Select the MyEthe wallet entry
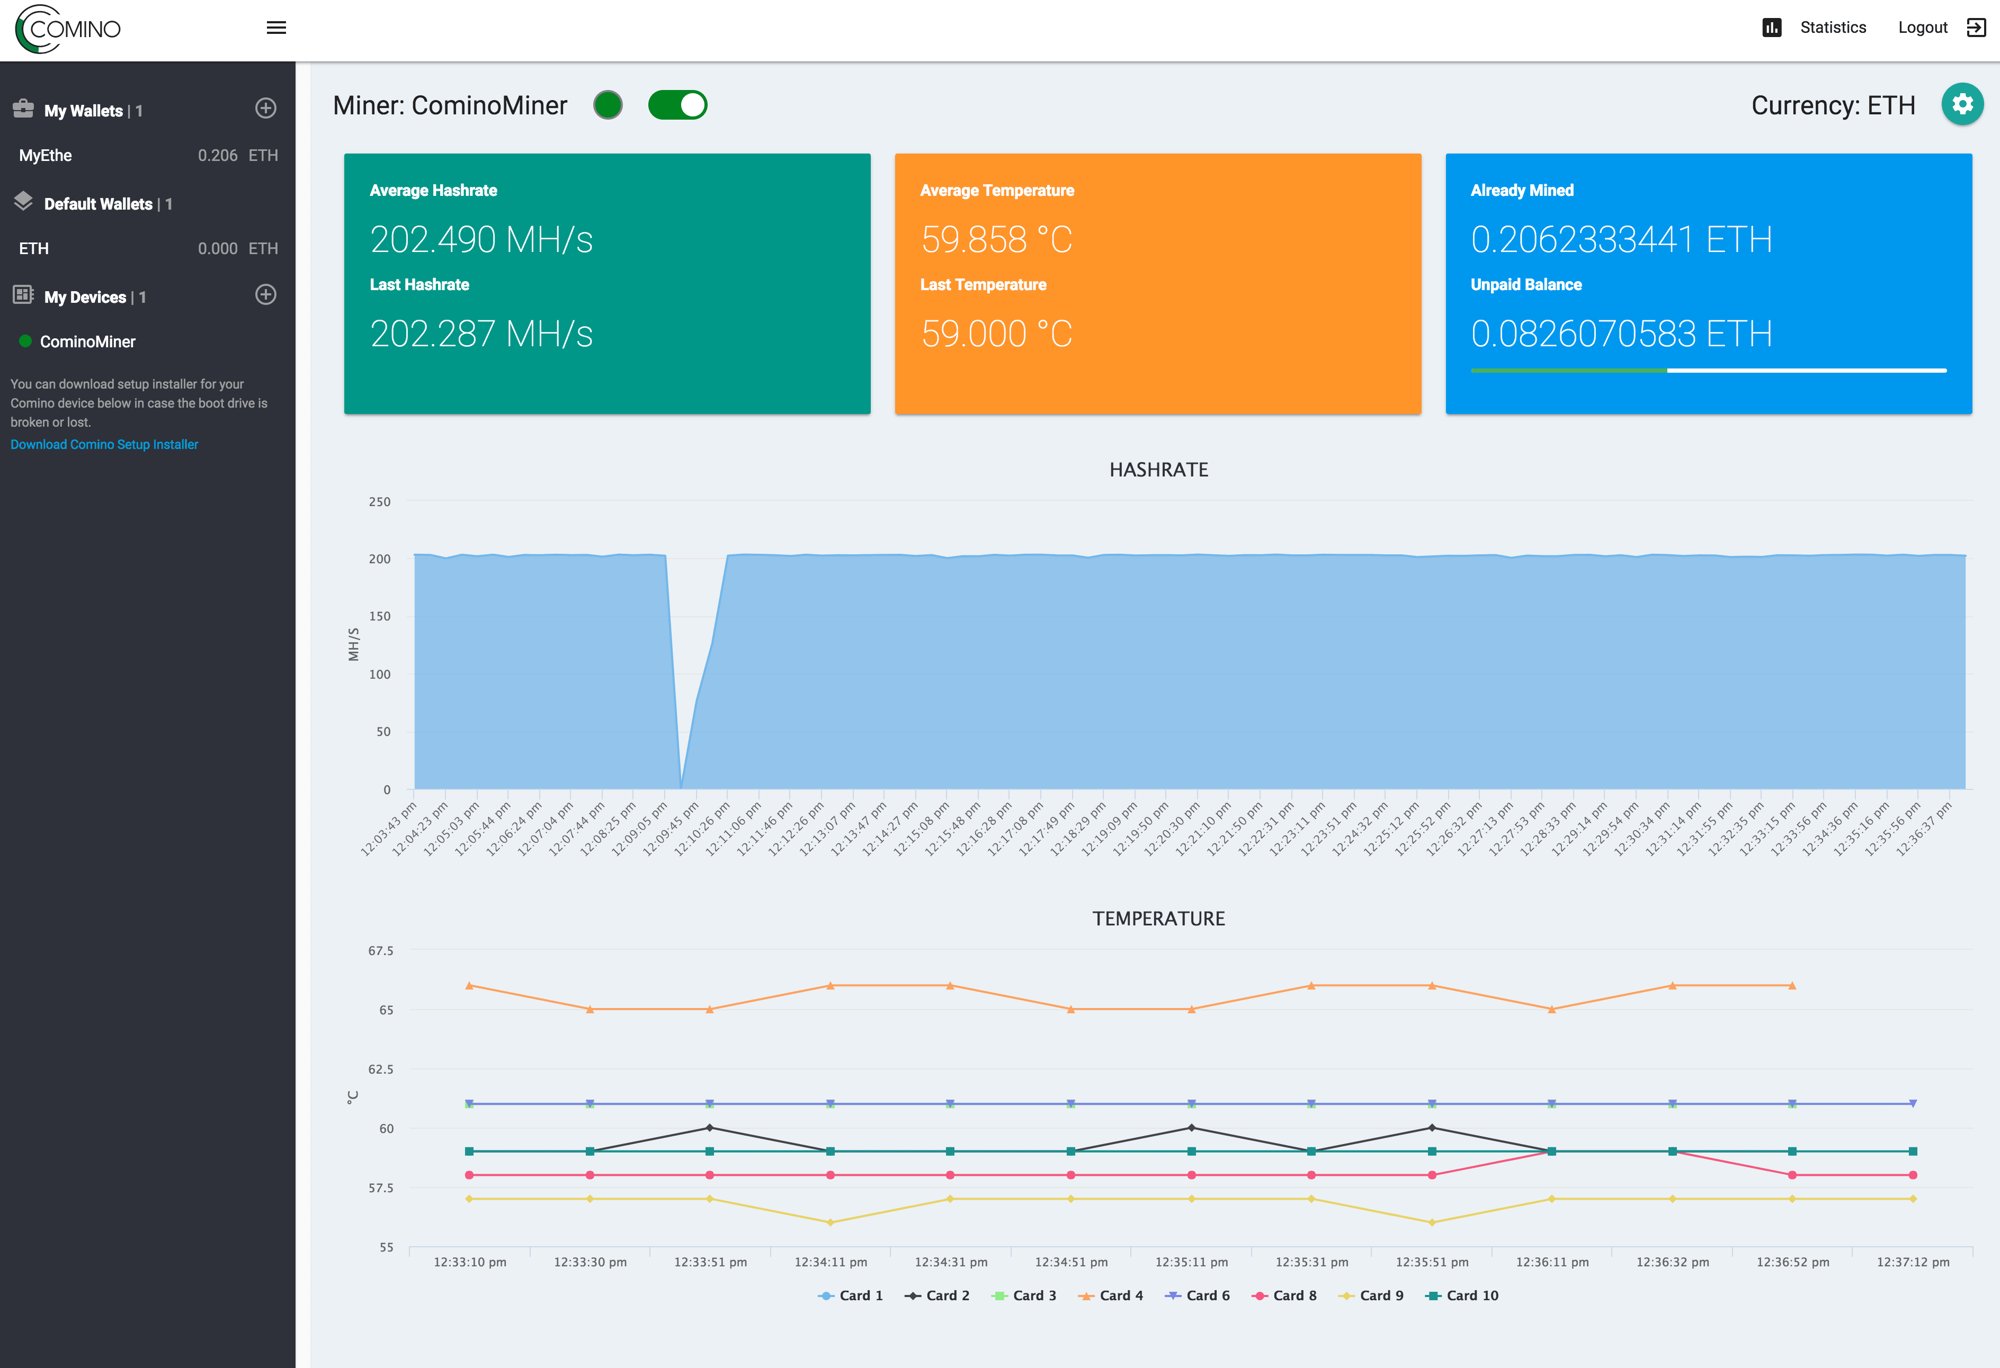The width and height of the screenshot is (2000, 1368). coord(148,155)
